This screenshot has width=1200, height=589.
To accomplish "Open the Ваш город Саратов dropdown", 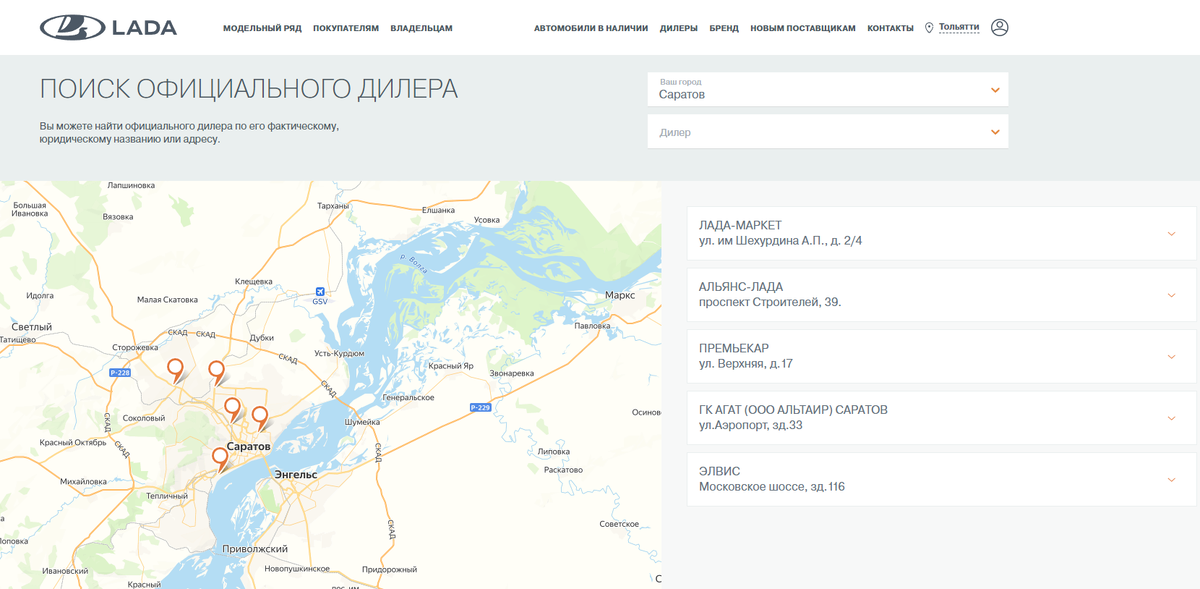I will [x=828, y=89].
